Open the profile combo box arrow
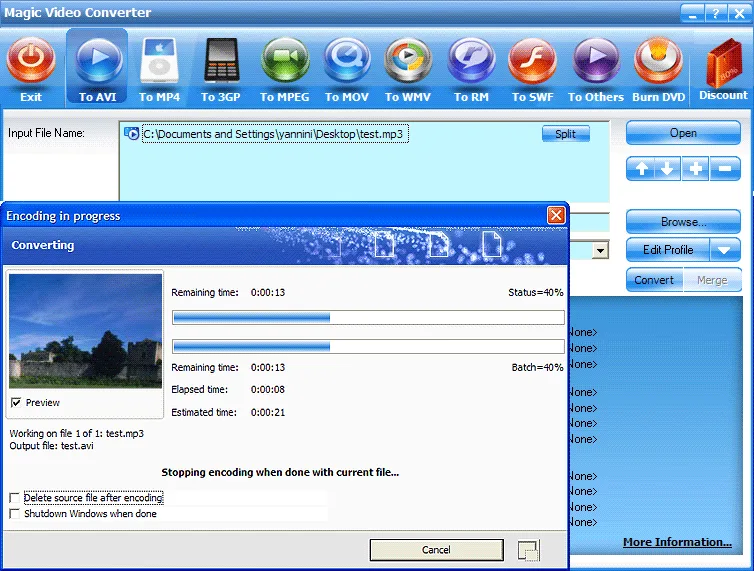This screenshot has height=571, width=754. point(600,250)
